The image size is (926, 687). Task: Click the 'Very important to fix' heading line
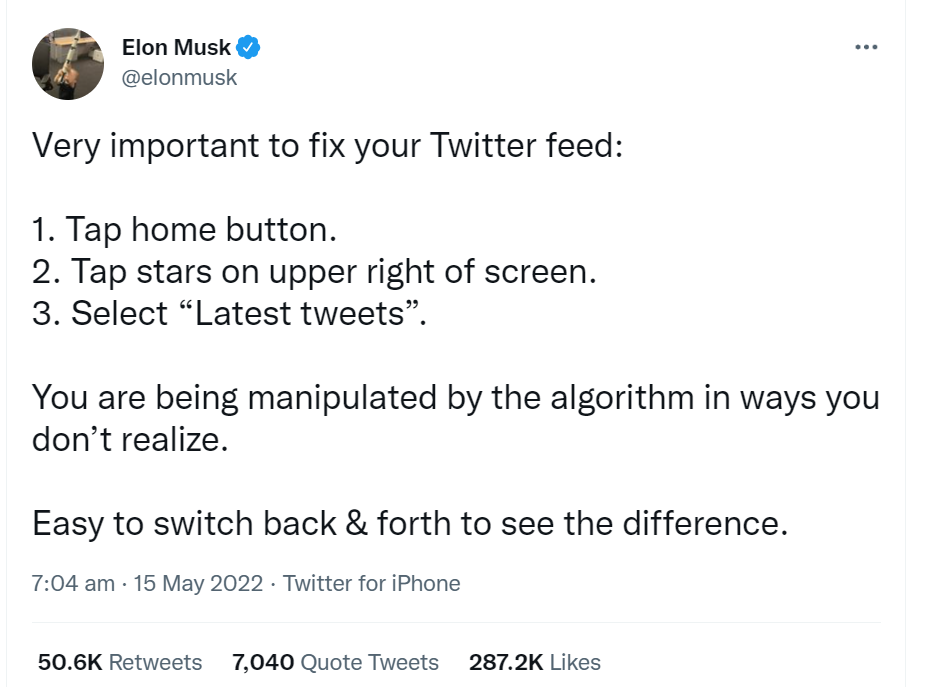pos(328,146)
